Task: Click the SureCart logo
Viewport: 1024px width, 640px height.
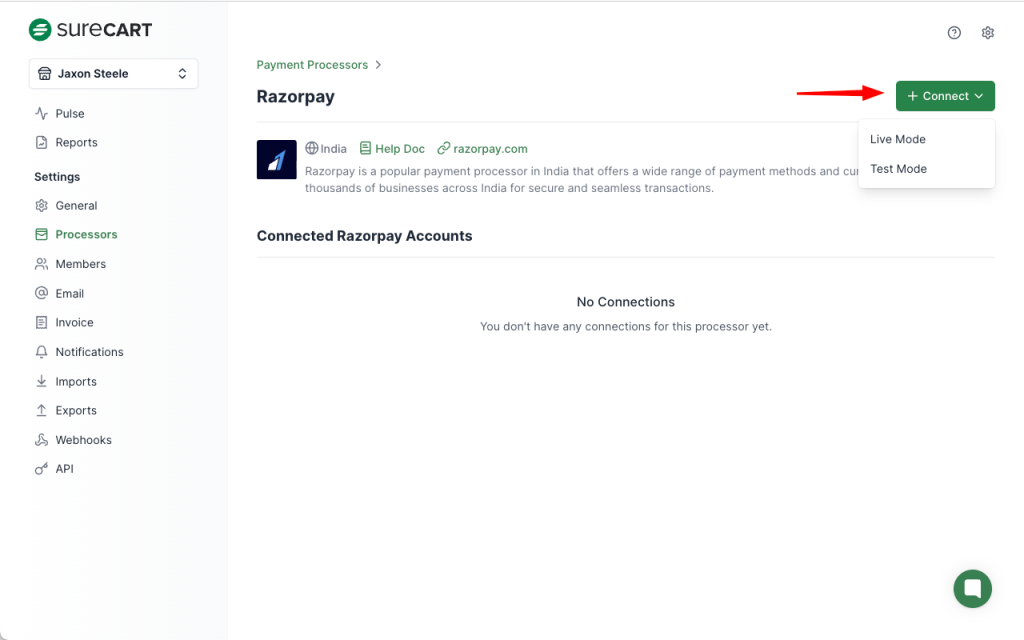Action: [x=91, y=30]
